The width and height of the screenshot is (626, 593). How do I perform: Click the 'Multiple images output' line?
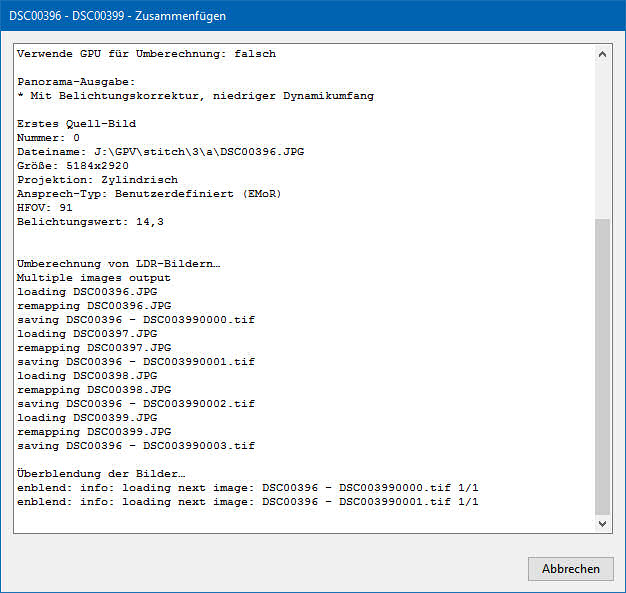93,278
